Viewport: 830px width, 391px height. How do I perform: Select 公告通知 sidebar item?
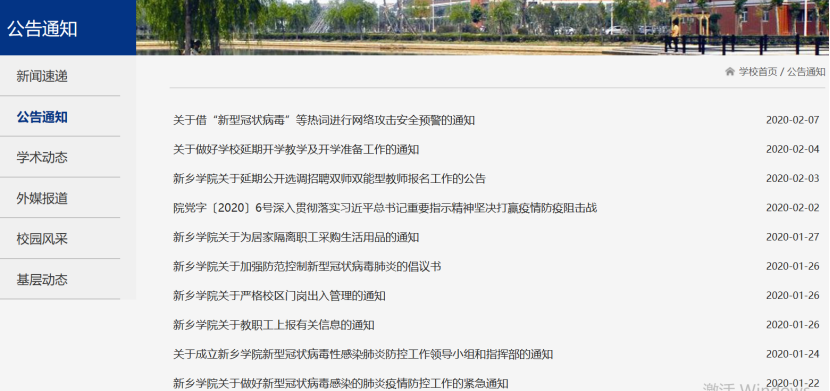[42, 117]
